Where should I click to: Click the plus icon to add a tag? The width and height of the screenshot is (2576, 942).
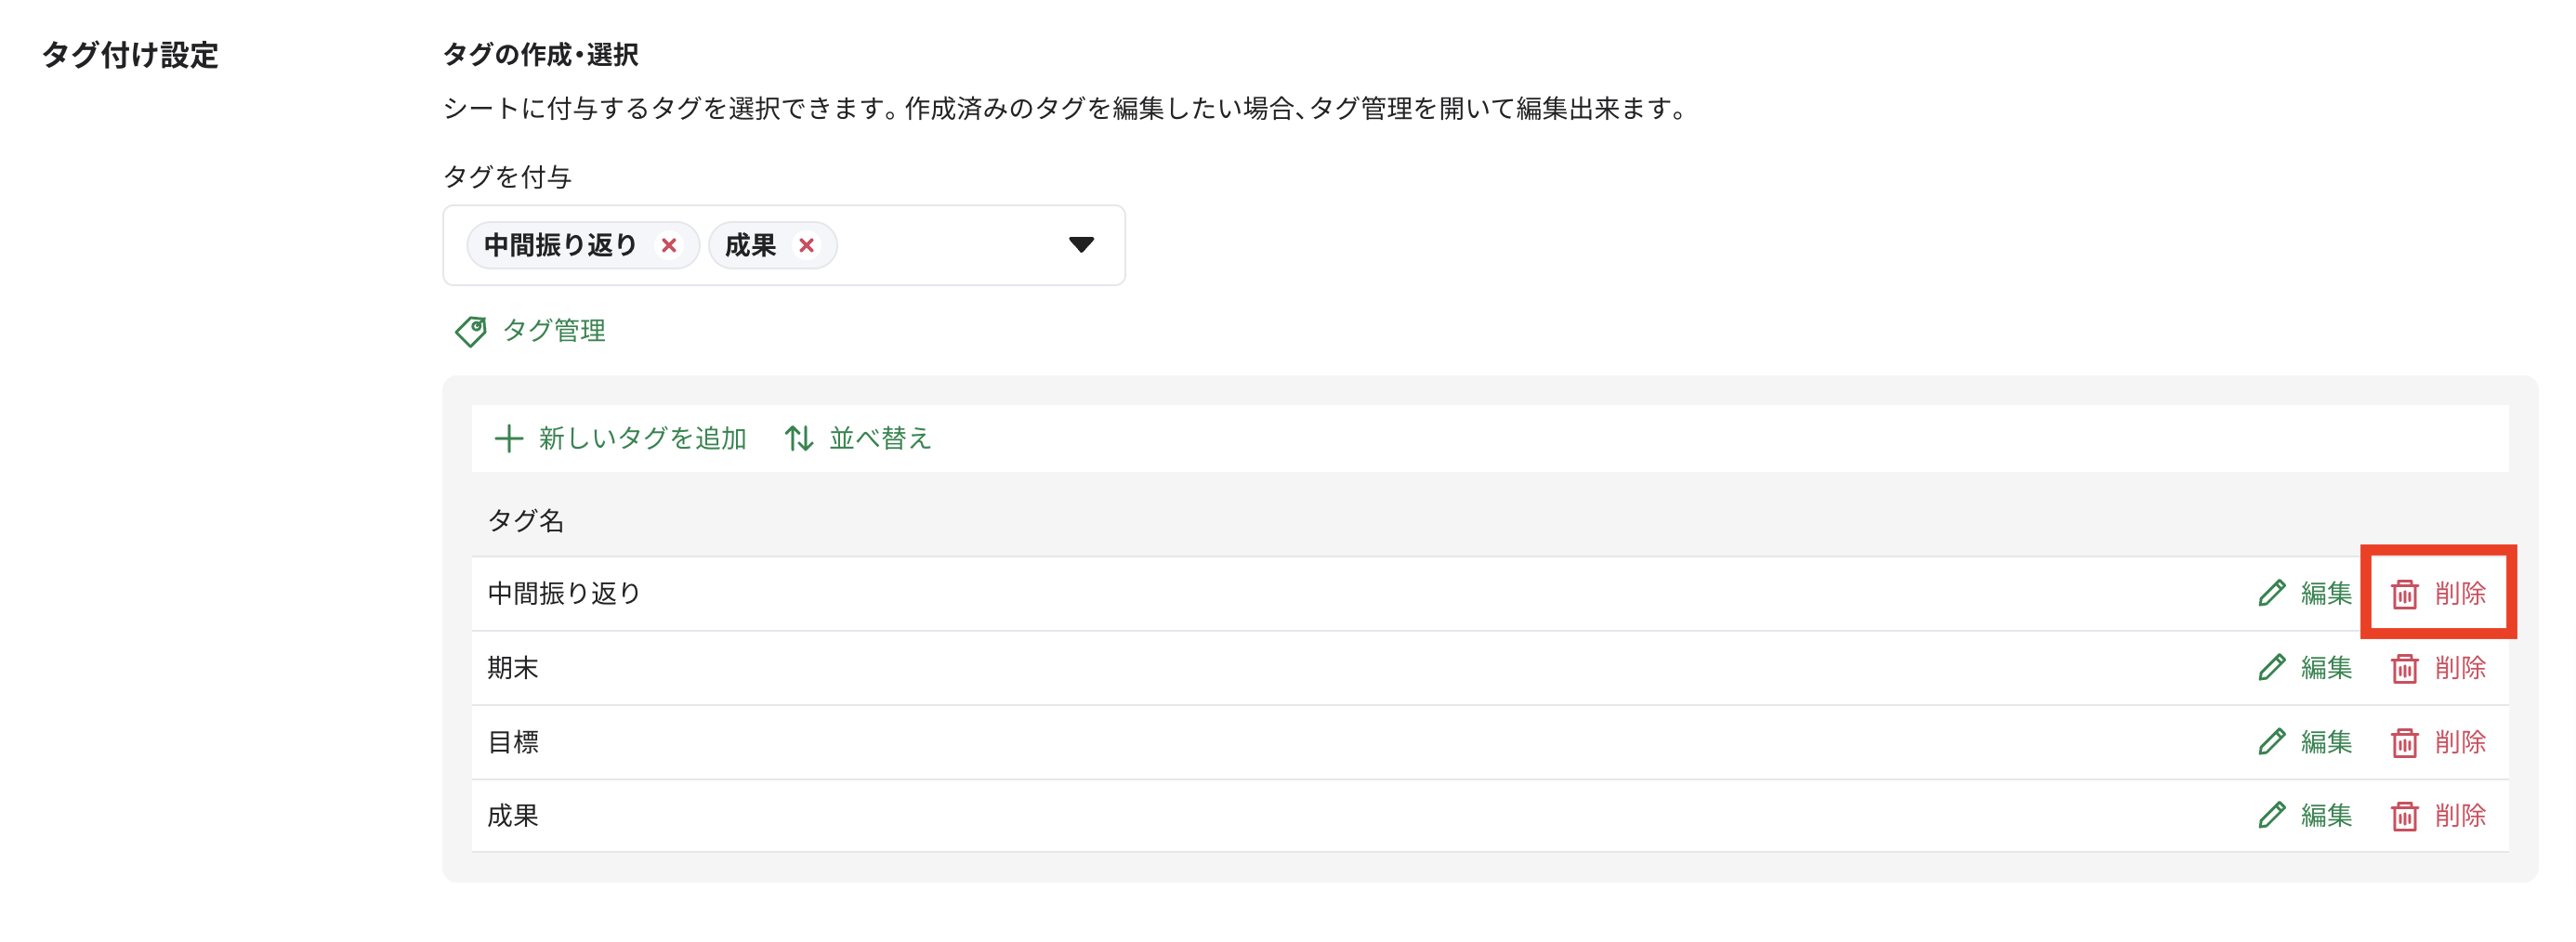pos(508,438)
